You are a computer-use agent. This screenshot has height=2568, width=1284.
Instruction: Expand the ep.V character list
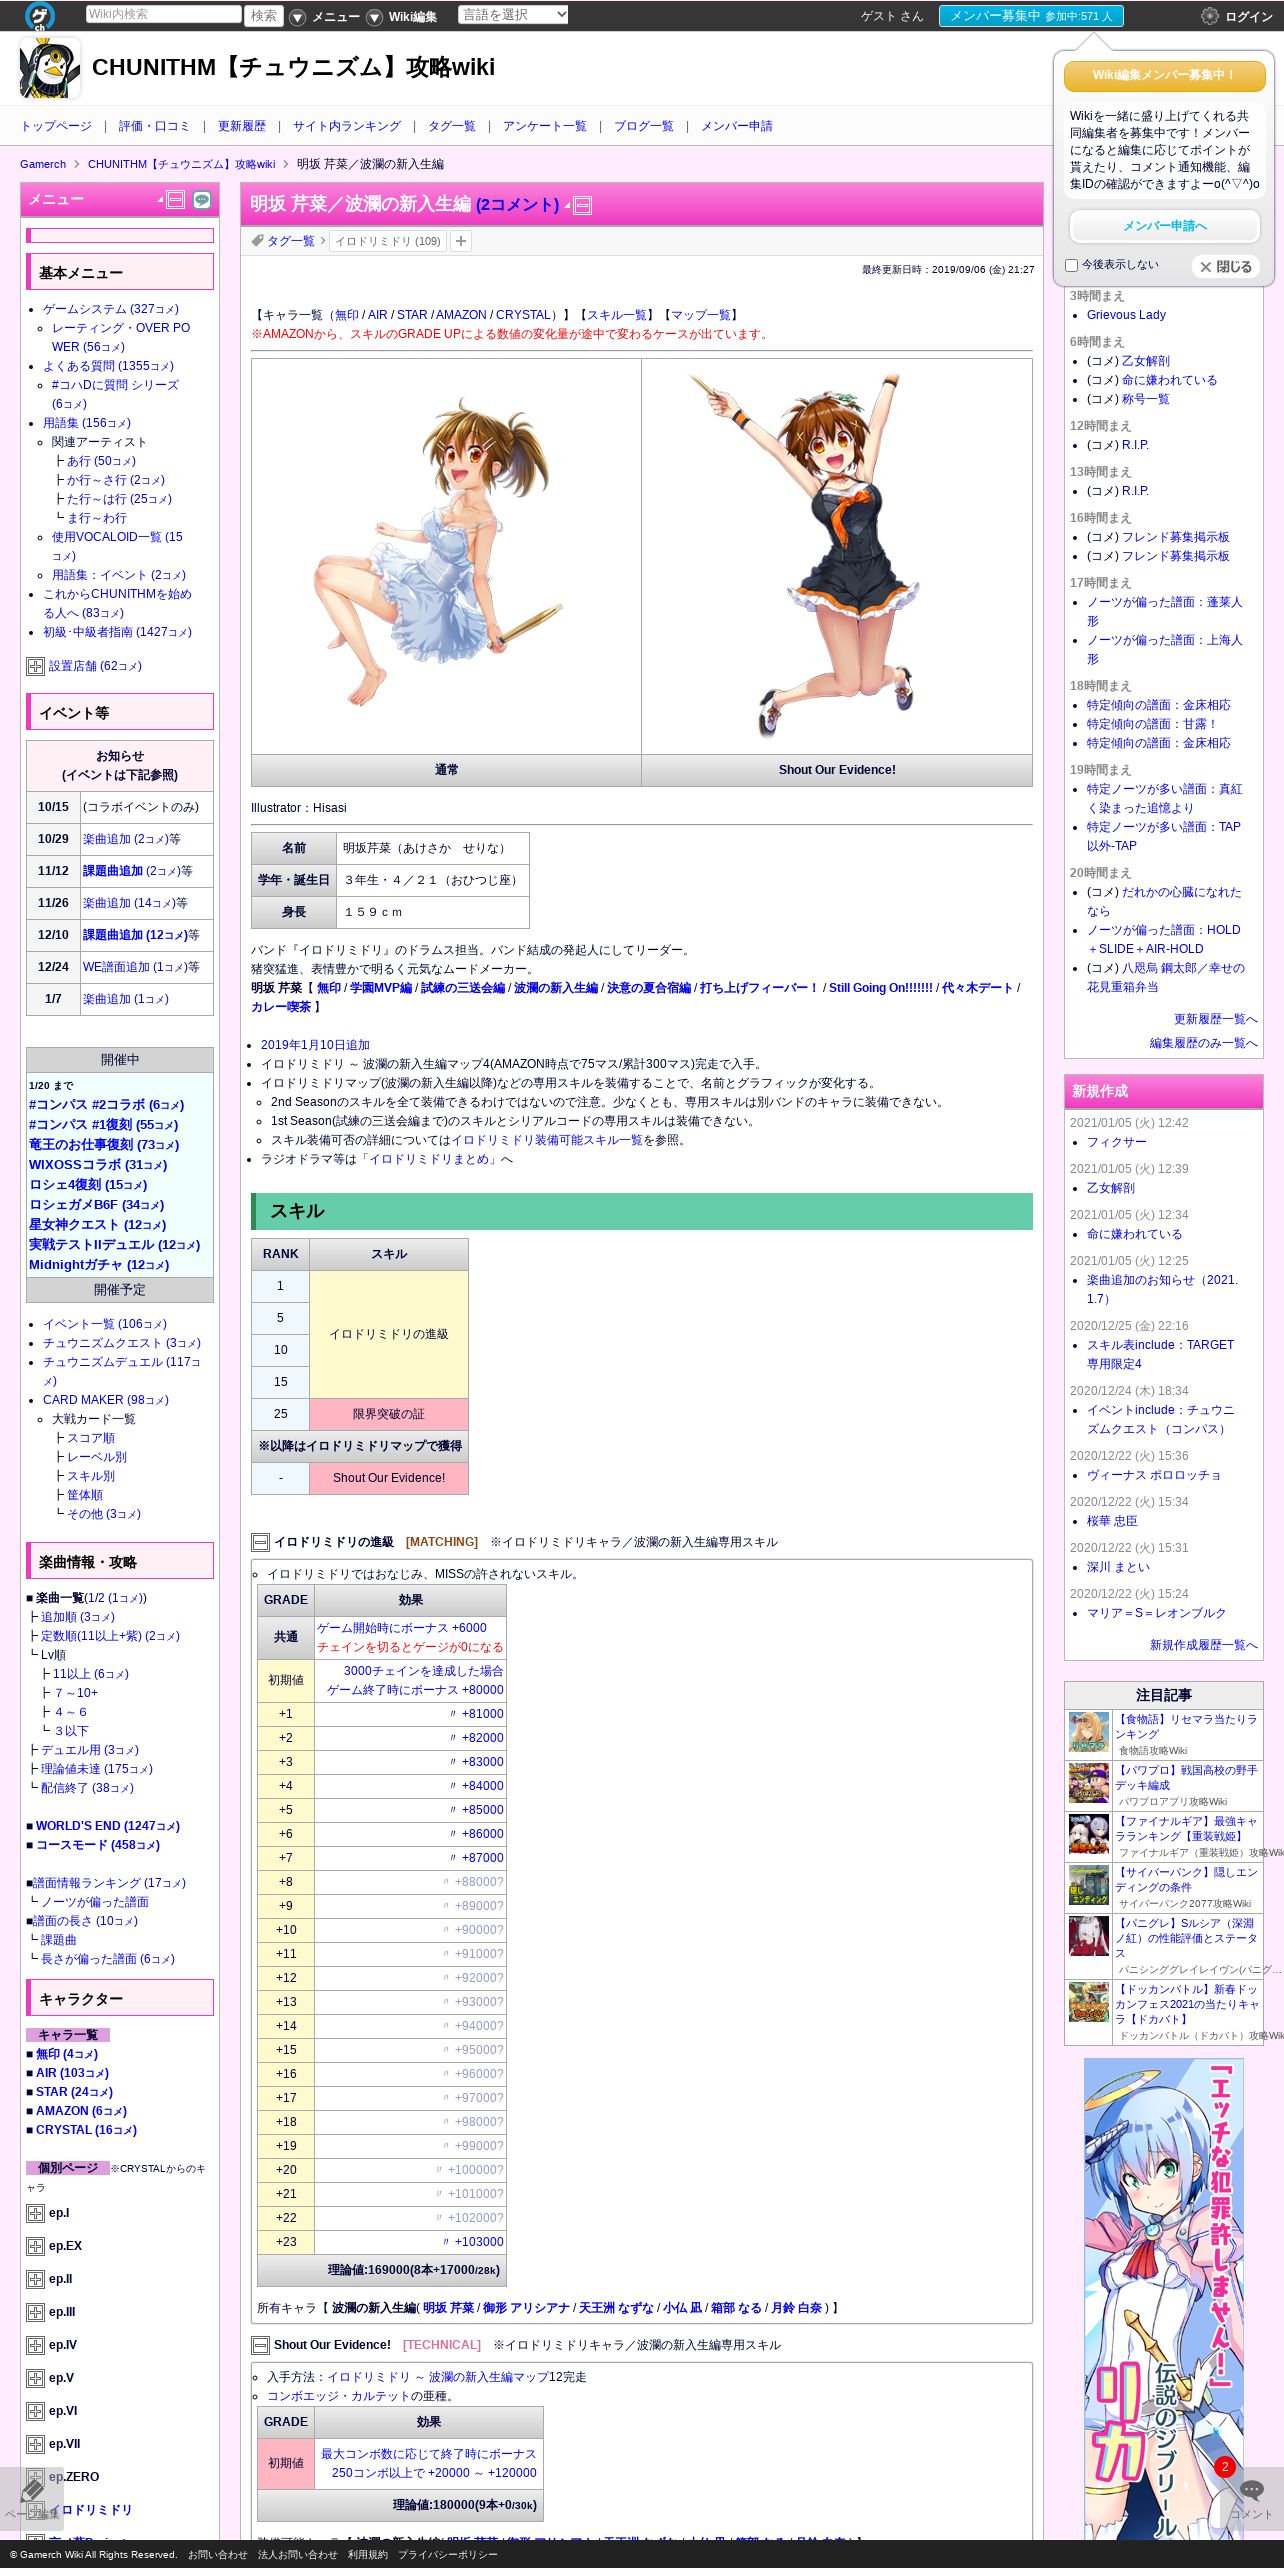click(35, 2378)
